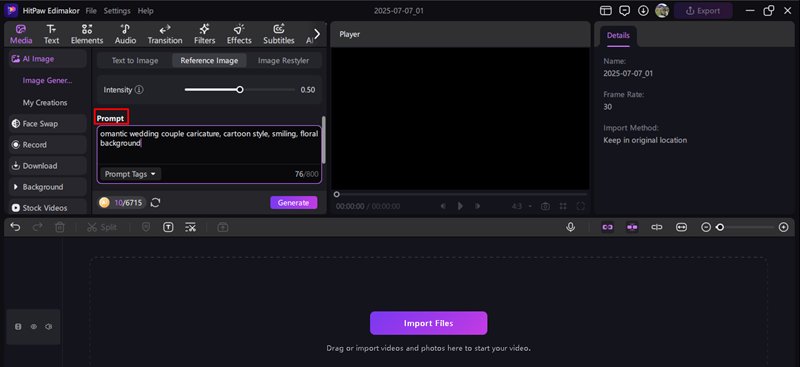Open the Transition tab
Image resolution: width=800 pixels, height=367 pixels.
165,34
